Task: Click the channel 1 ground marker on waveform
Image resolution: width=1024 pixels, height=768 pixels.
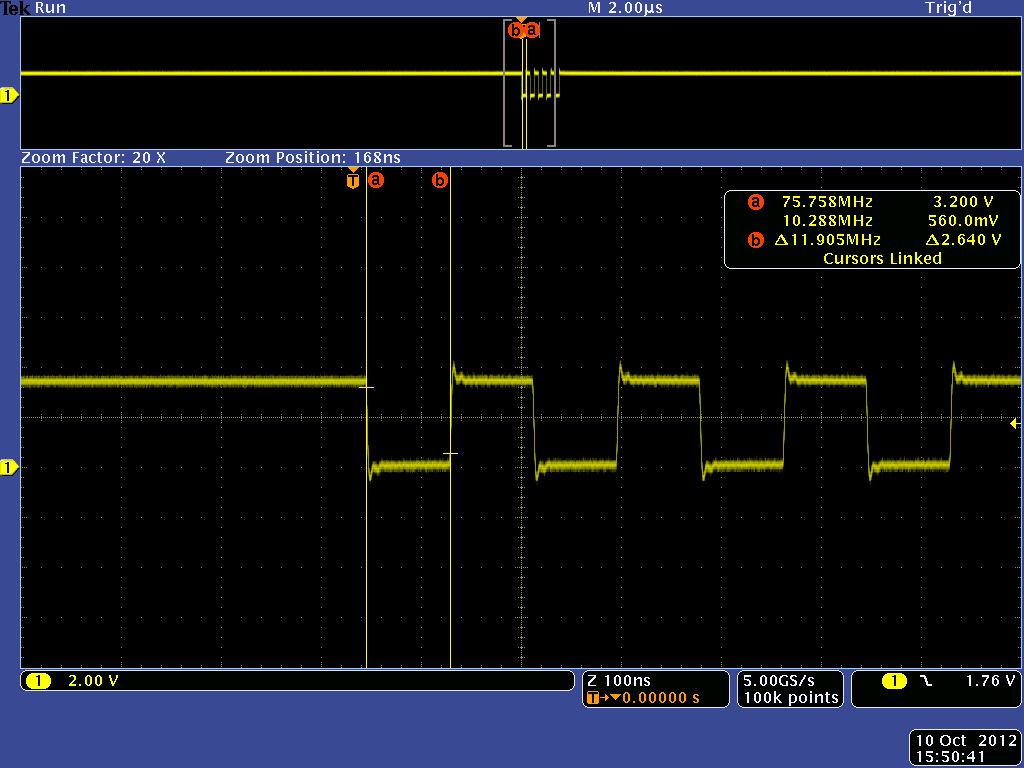Action: pos(10,467)
